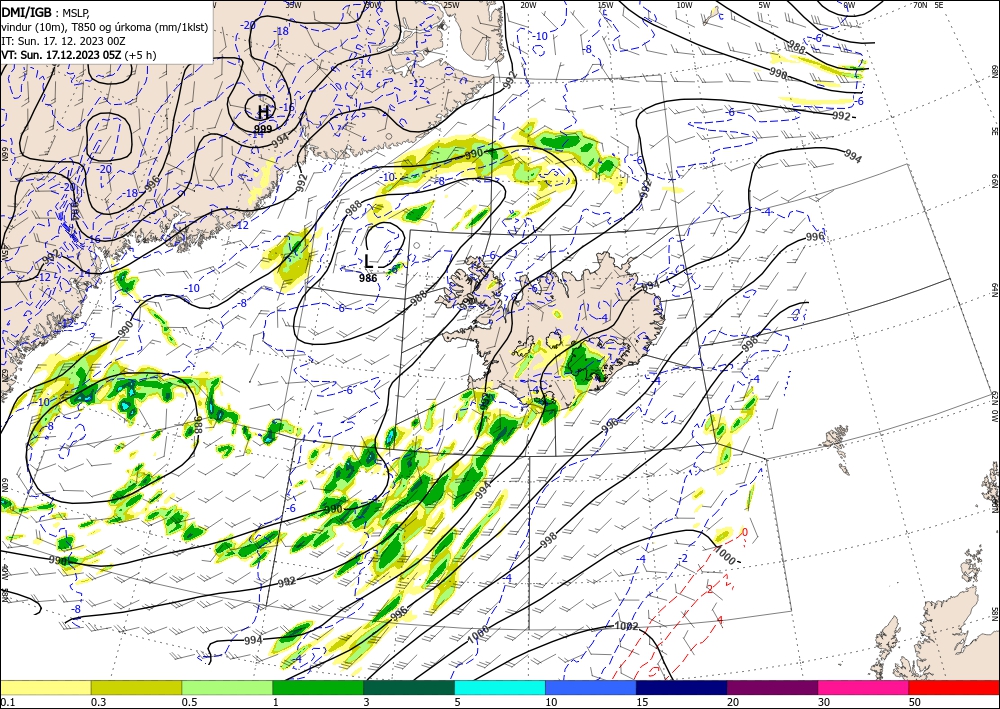Click the navy 15–20 legend color band
This screenshot has width=1000, height=709.
tap(682, 687)
